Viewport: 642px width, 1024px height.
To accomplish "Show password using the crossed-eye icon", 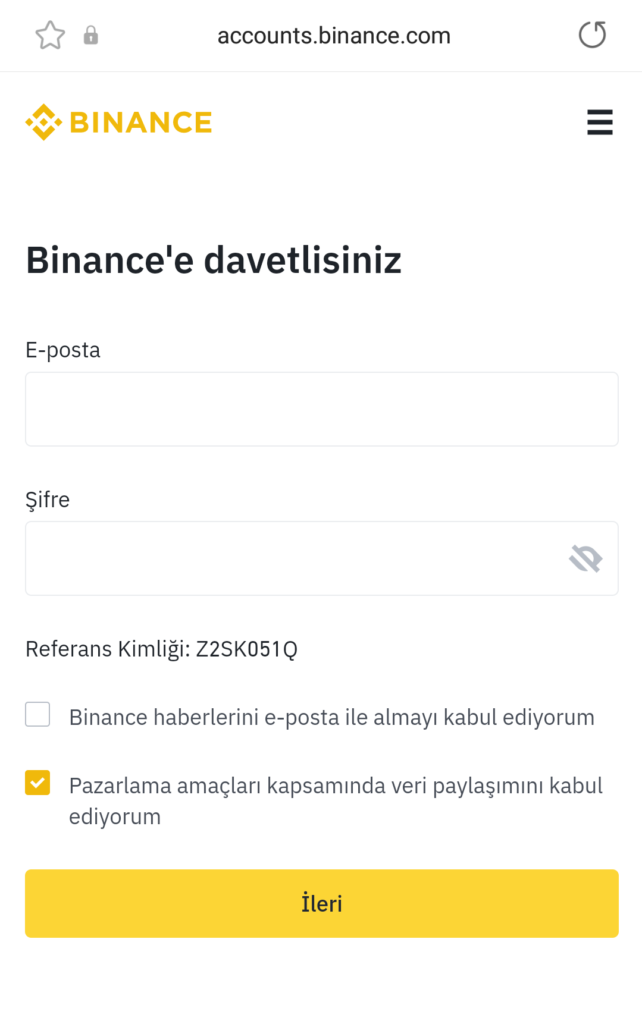I will point(585,558).
